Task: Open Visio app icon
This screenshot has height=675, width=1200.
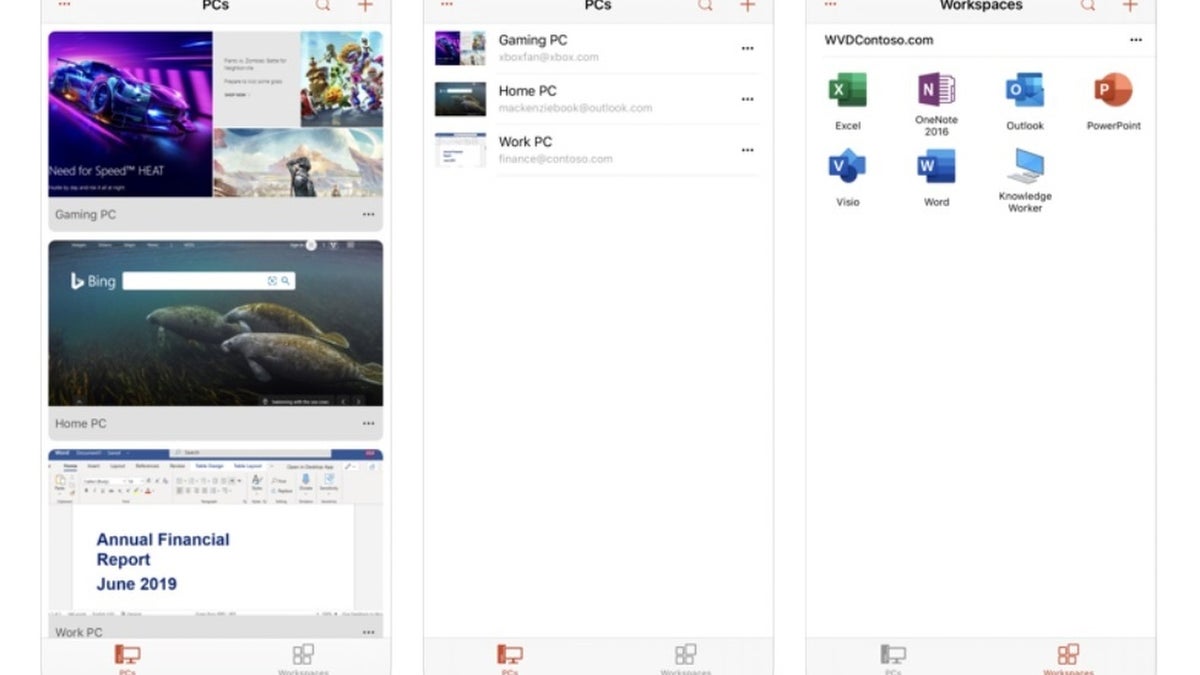Action: pyautogui.click(x=847, y=166)
